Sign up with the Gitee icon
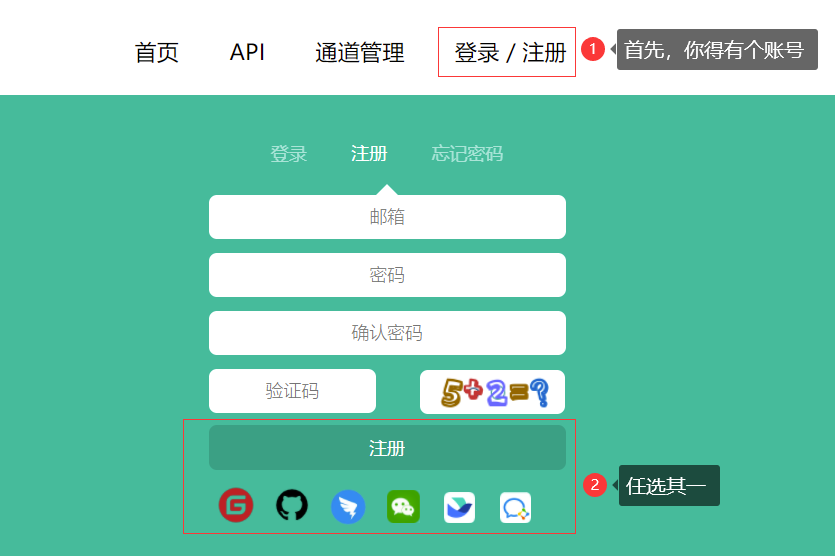This screenshot has width=835, height=556. coord(236,505)
